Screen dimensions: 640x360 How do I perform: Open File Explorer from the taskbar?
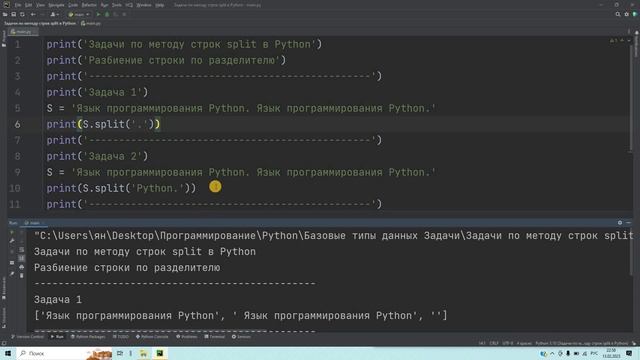pos(143,353)
